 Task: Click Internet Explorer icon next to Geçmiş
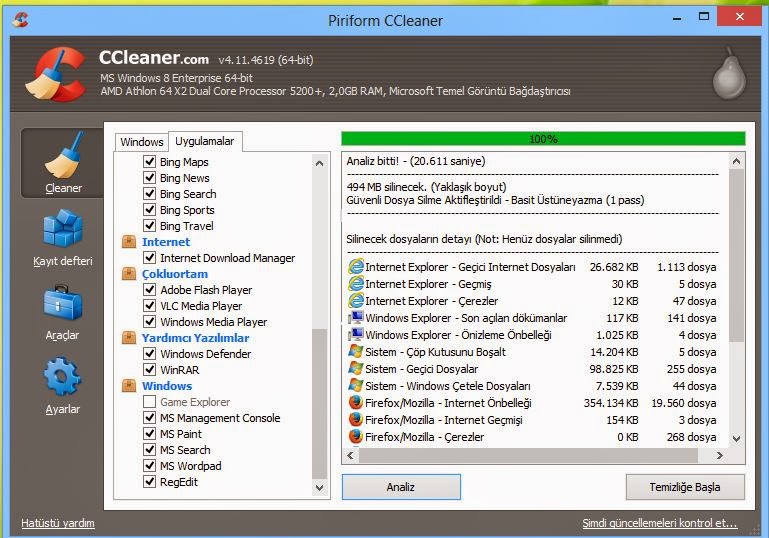356,283
